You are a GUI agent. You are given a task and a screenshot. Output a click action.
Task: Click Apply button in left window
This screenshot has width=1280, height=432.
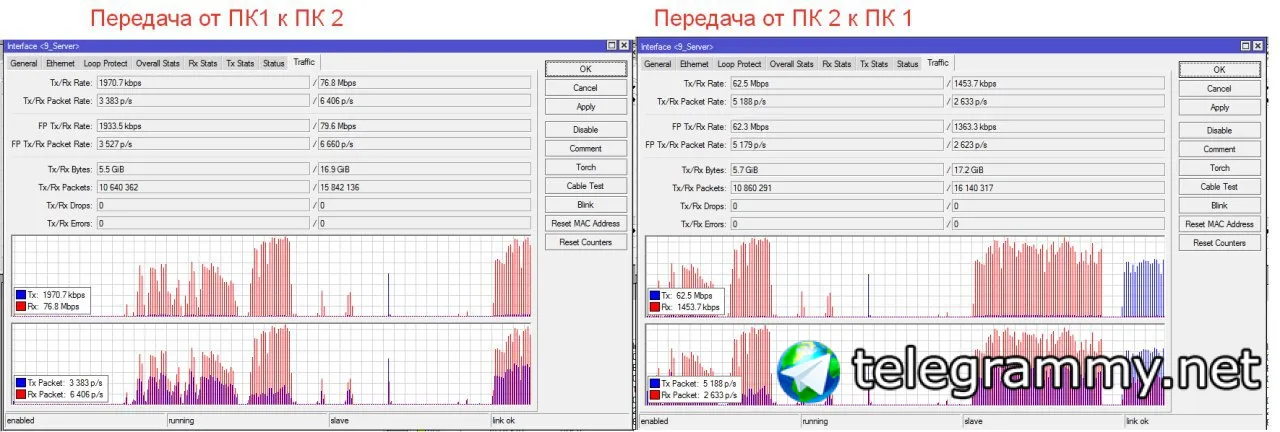click(586, 107)
